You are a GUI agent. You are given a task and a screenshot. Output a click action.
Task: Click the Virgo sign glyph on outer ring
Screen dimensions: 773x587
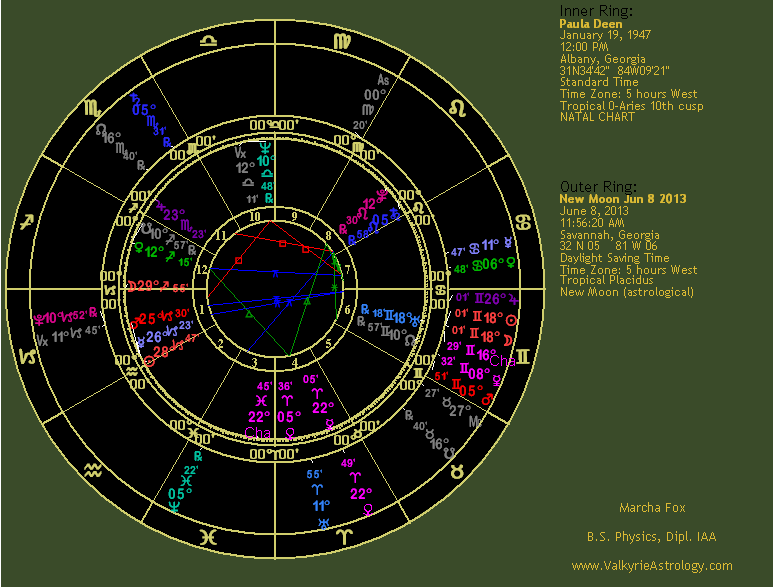[342, 40]
